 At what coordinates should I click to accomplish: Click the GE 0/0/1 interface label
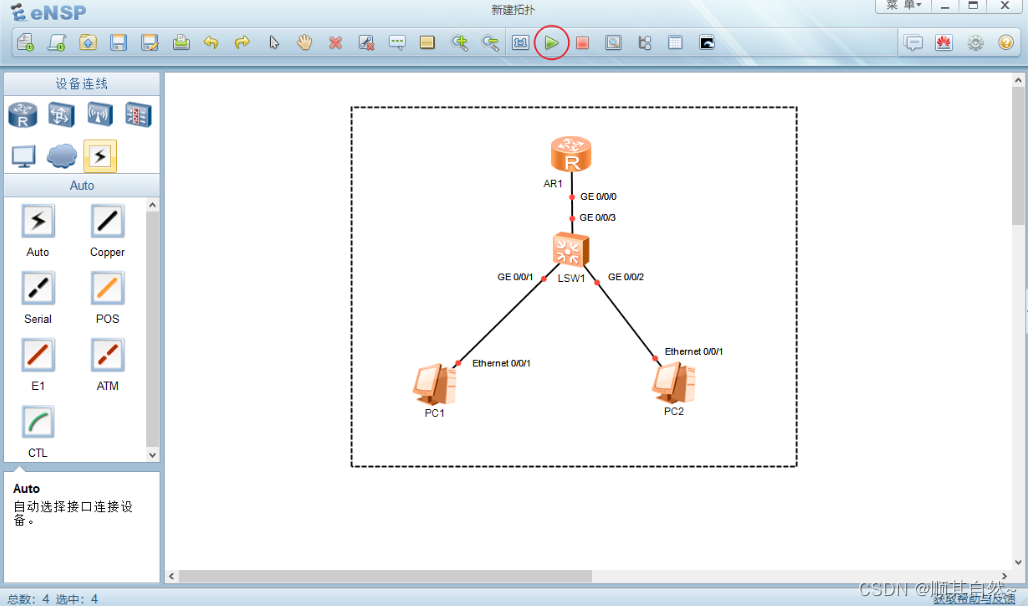pos(515,277)
